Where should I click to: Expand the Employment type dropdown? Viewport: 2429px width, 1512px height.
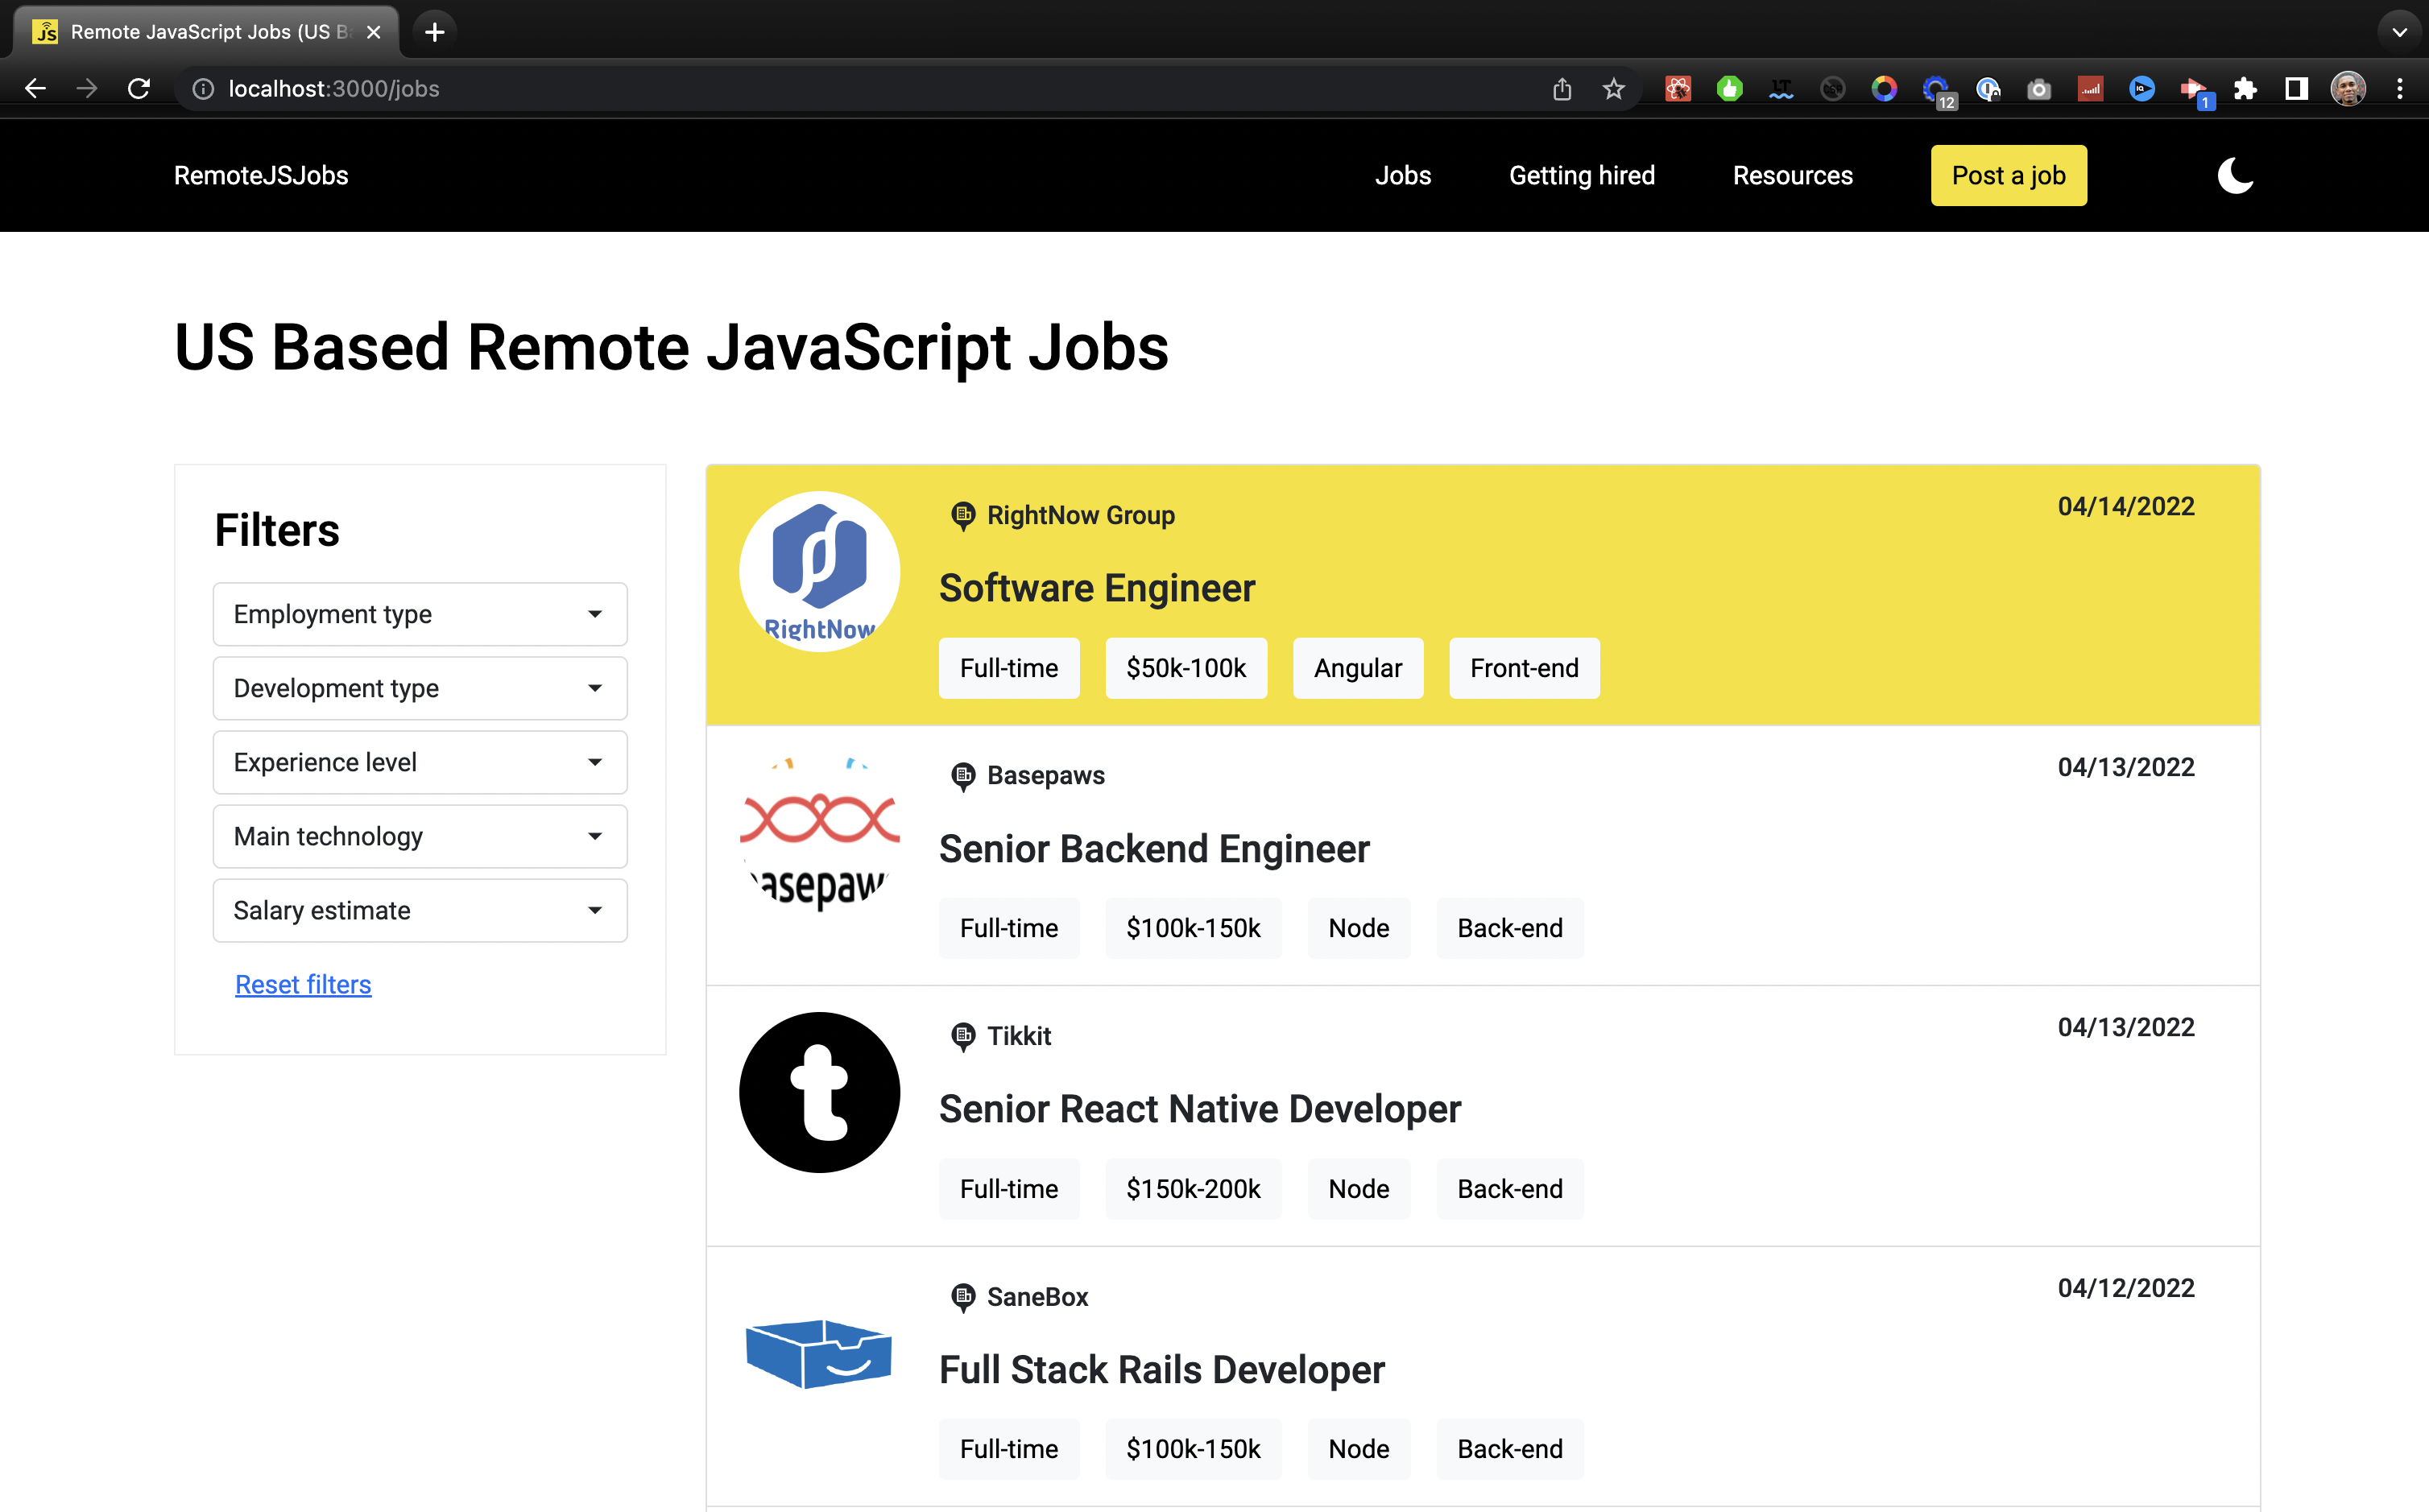[x=419, y=614]
